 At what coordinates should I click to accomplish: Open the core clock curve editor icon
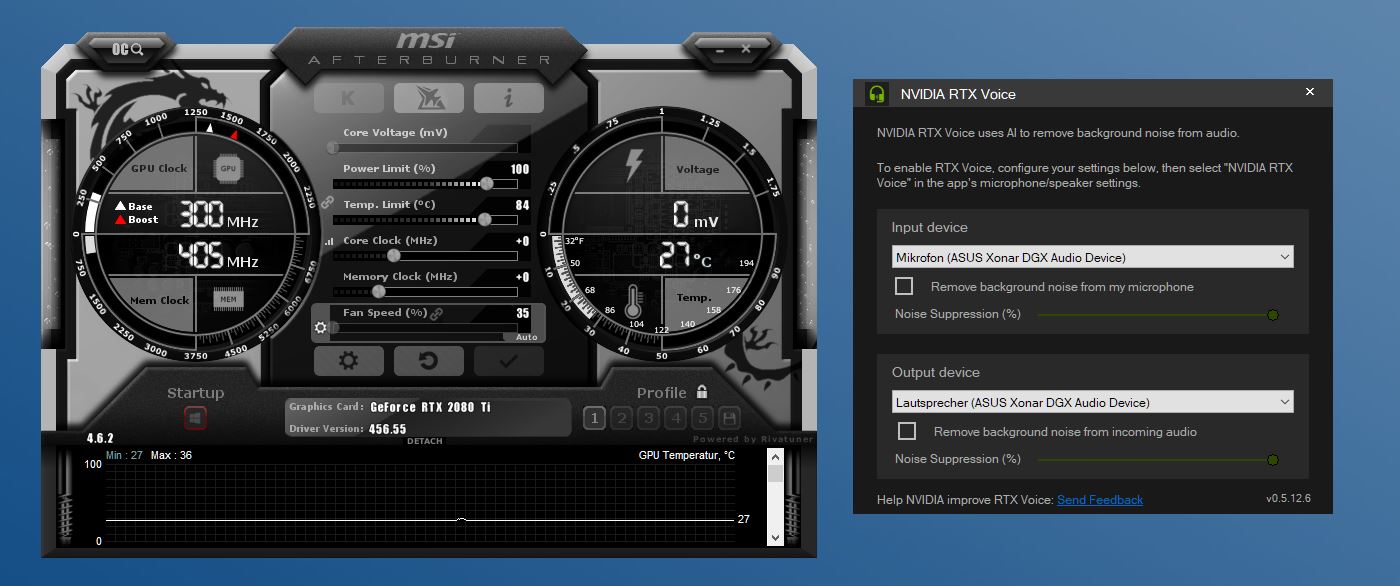(329, 241)
